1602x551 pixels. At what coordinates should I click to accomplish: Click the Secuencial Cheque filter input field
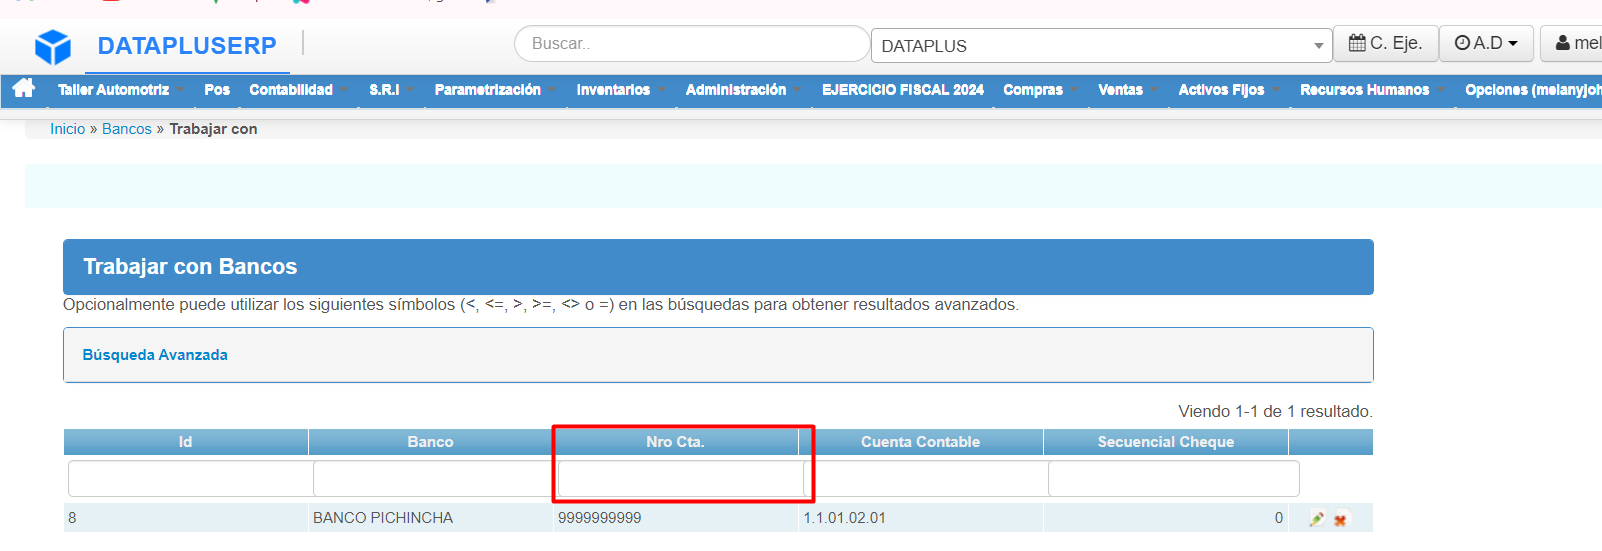tap(1173, 479)
